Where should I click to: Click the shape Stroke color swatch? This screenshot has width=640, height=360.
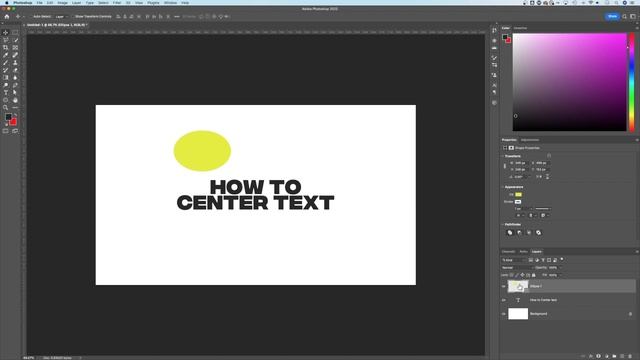pyautogui.click(x=518, y=202)
